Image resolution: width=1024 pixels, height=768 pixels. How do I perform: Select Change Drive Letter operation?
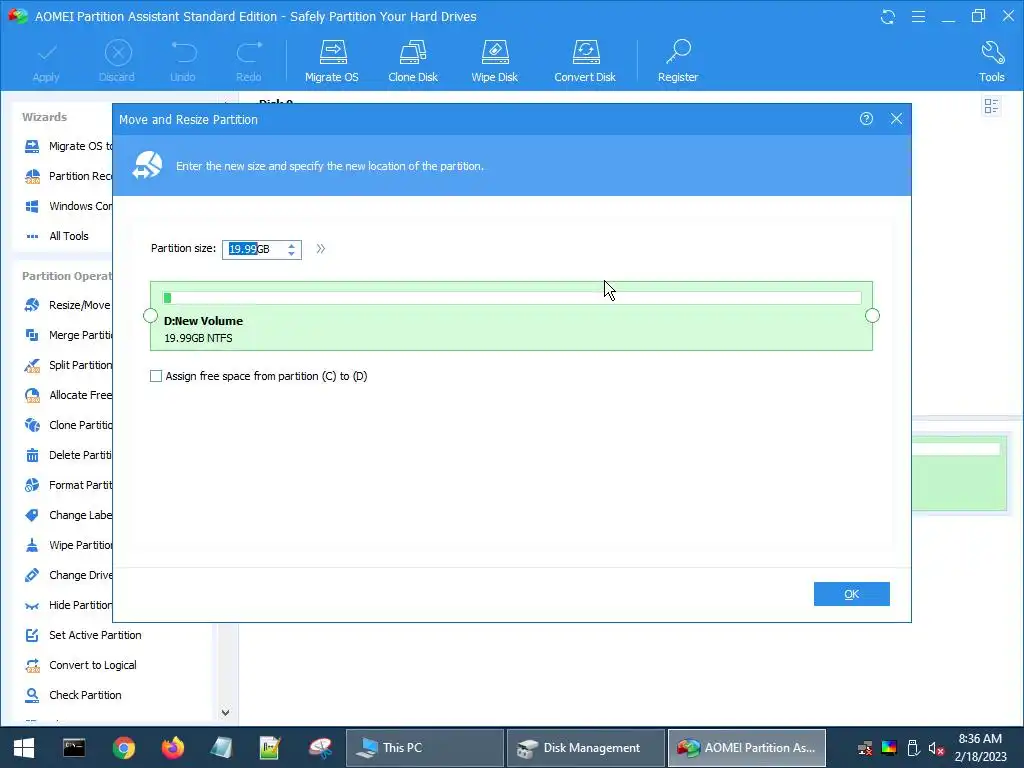click(x=68, y=575)
